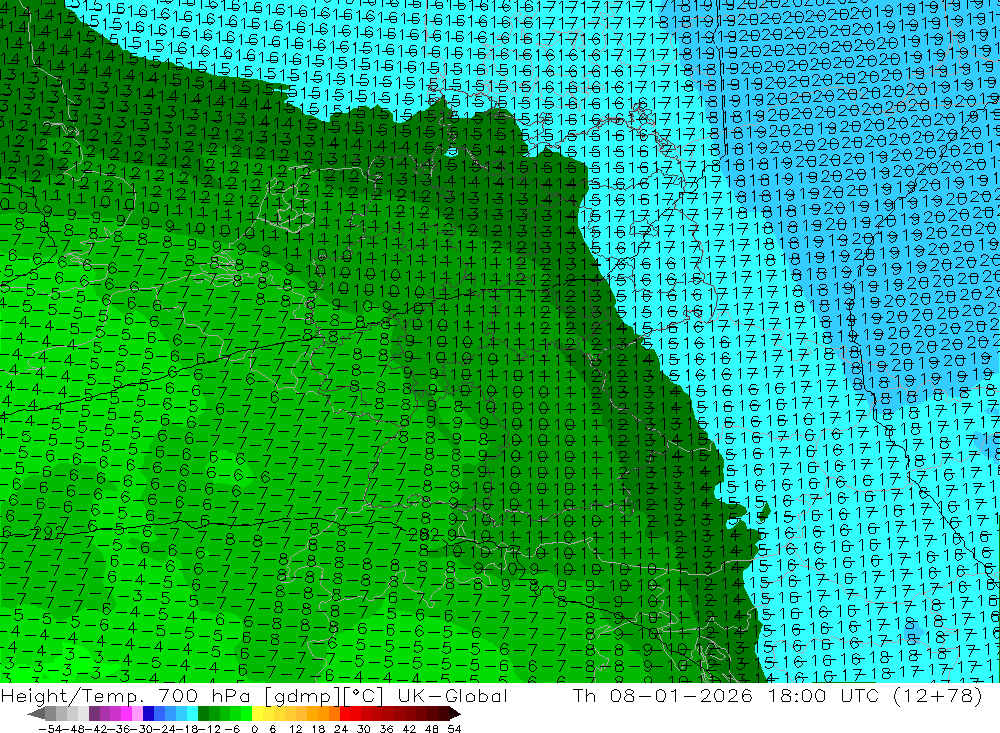This screenshot has width=1000, height=733.
Task: Click the '30' legend label
Action: click(x=364, y=729)
